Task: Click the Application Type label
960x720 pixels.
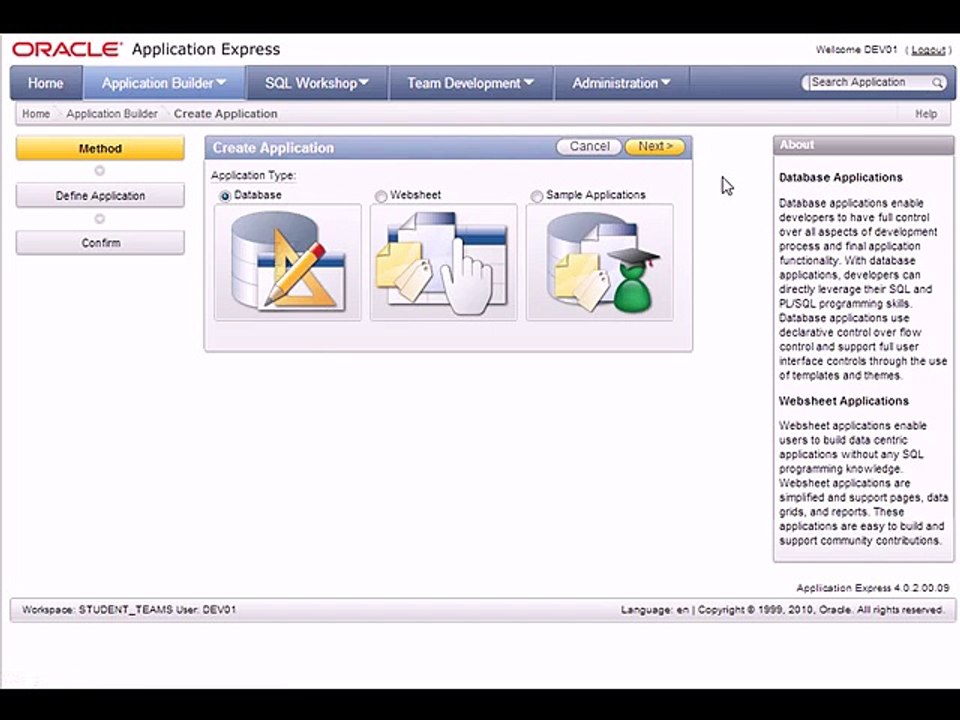Action: [x=253, y=176]
